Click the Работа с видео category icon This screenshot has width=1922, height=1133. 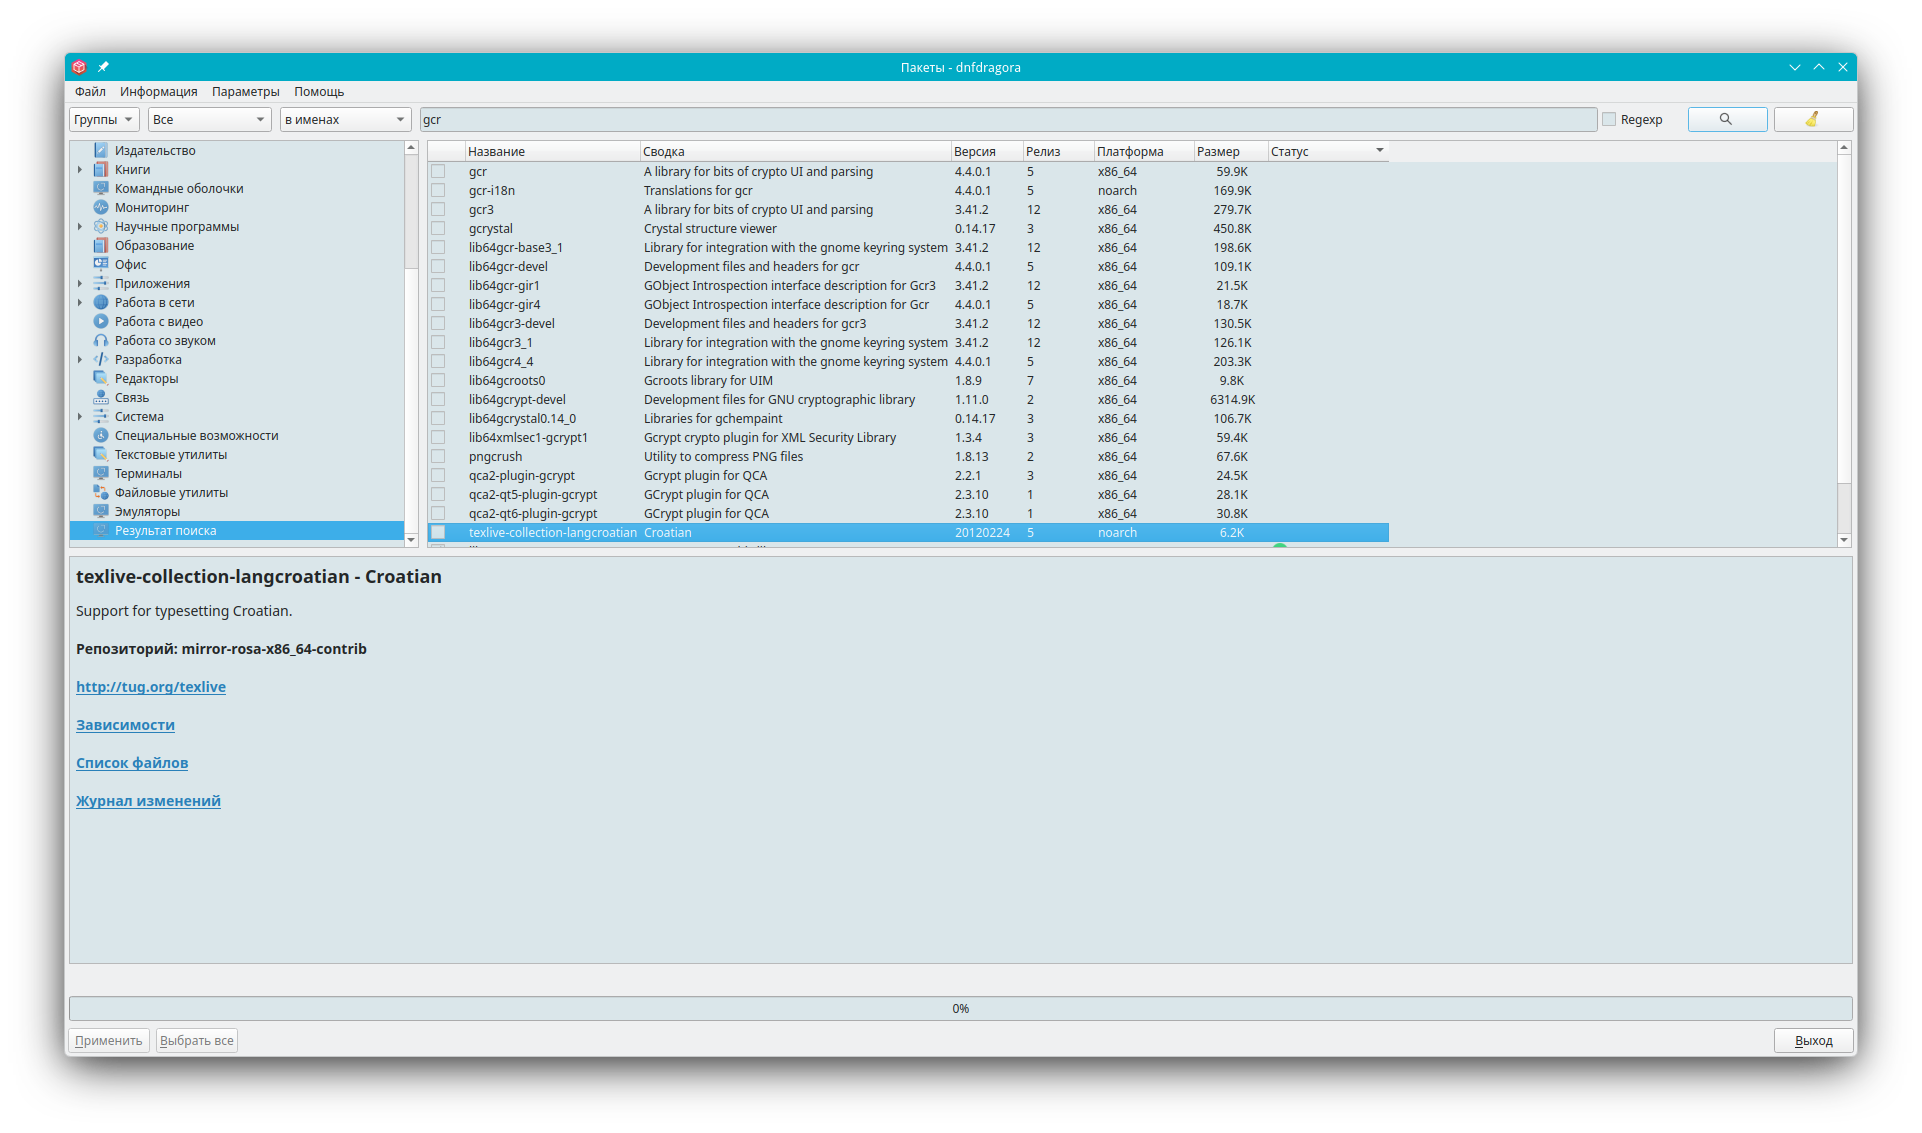[x=101, y=321]
